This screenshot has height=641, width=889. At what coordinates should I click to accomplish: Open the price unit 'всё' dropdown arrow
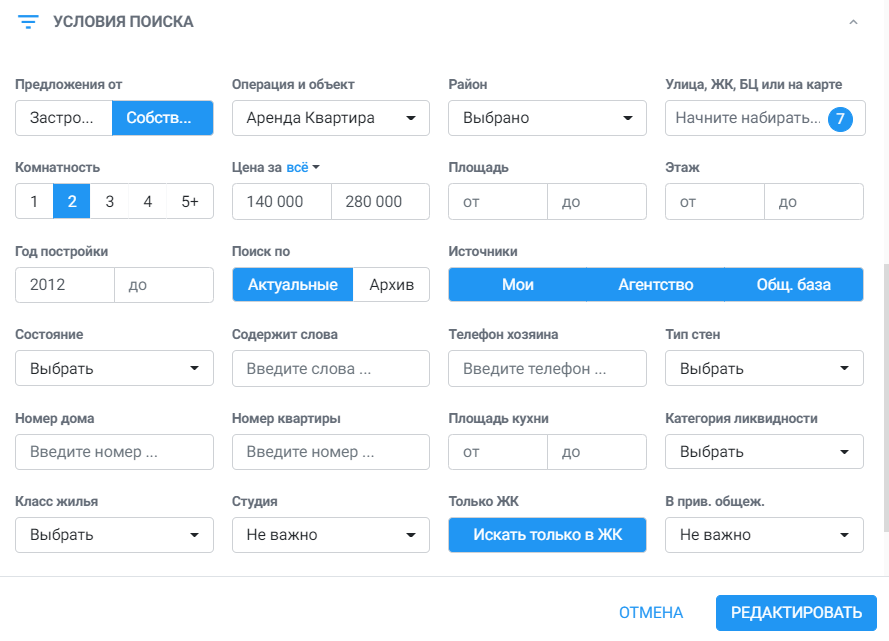click(316, 167)
